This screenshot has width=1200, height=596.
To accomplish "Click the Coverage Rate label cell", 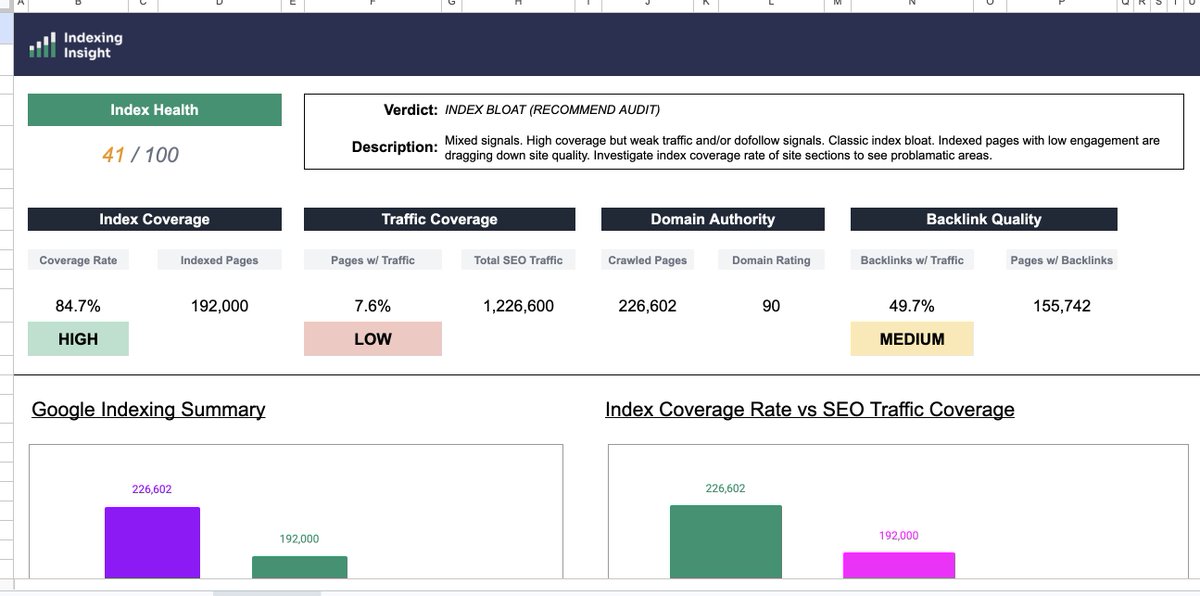I will [x=78, y=260].
